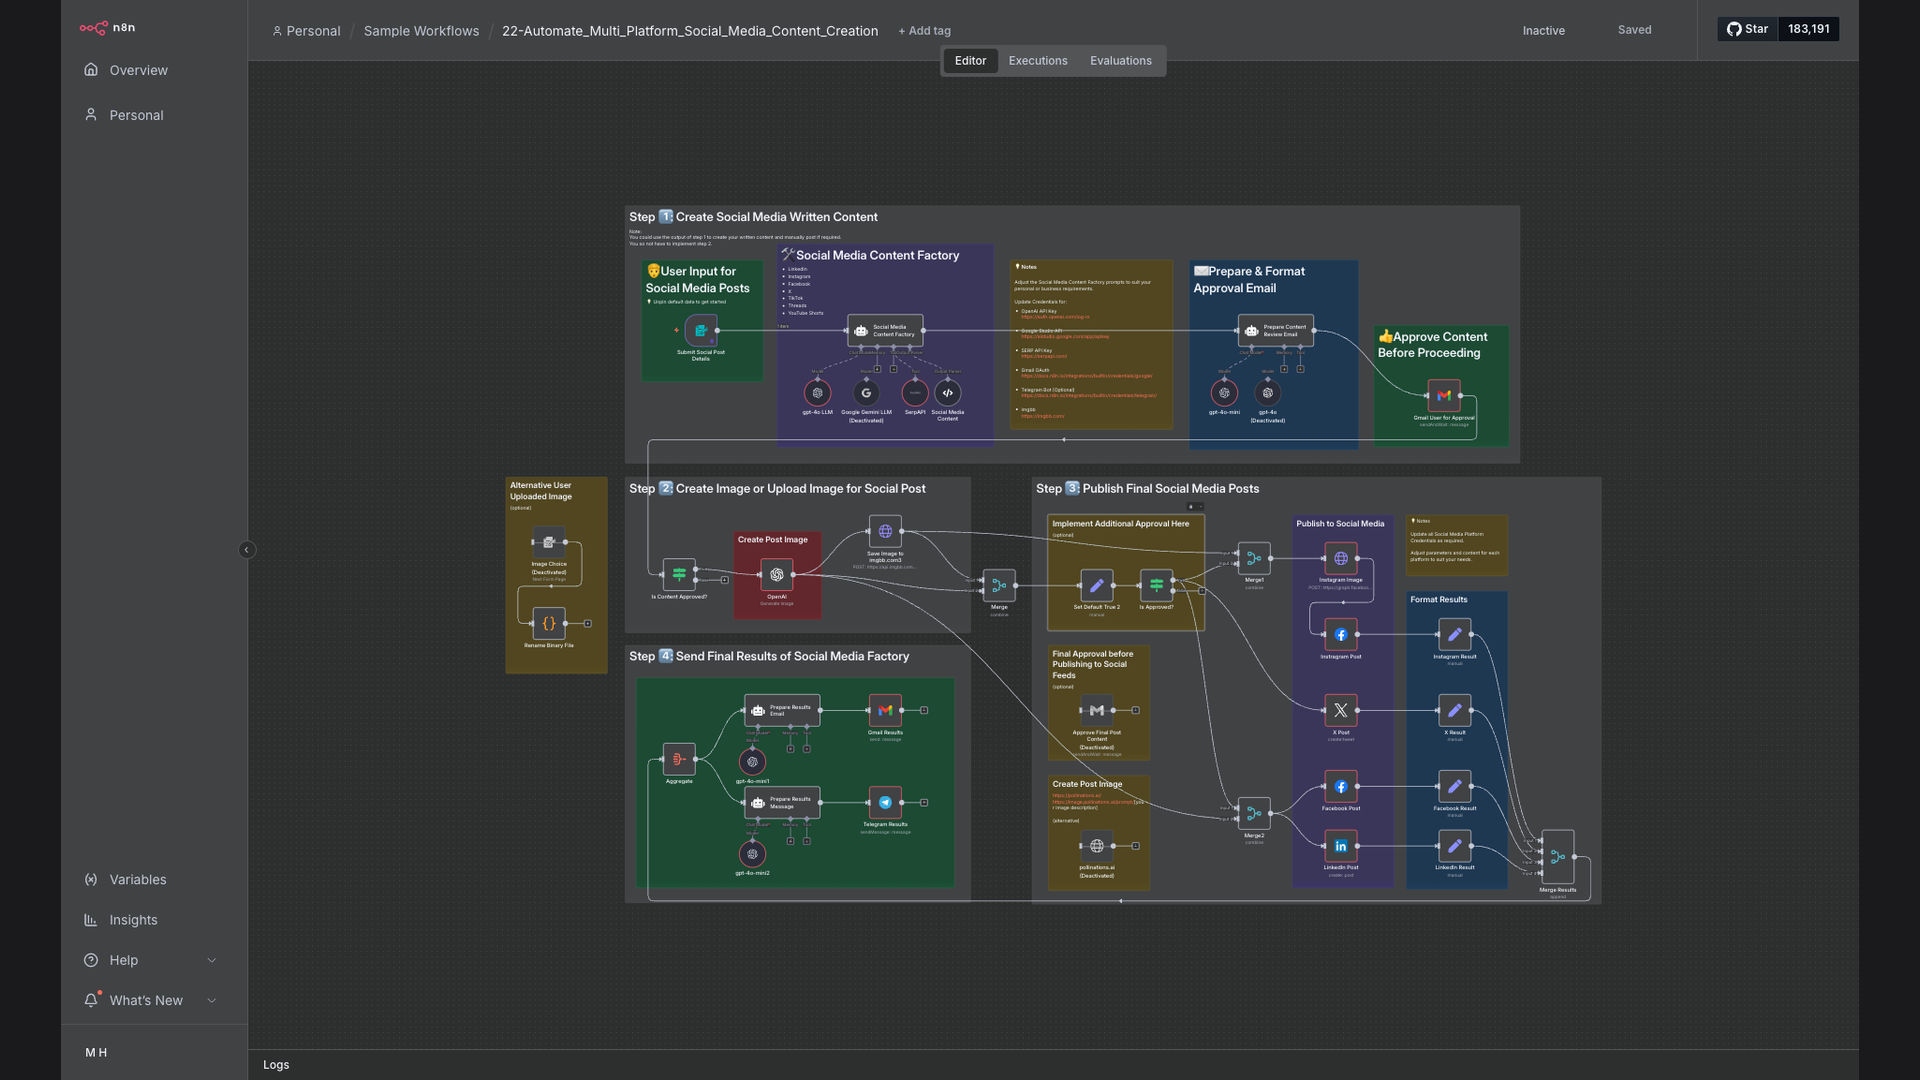
Task: Switch to the Editor tab
Action: [970, 61]
